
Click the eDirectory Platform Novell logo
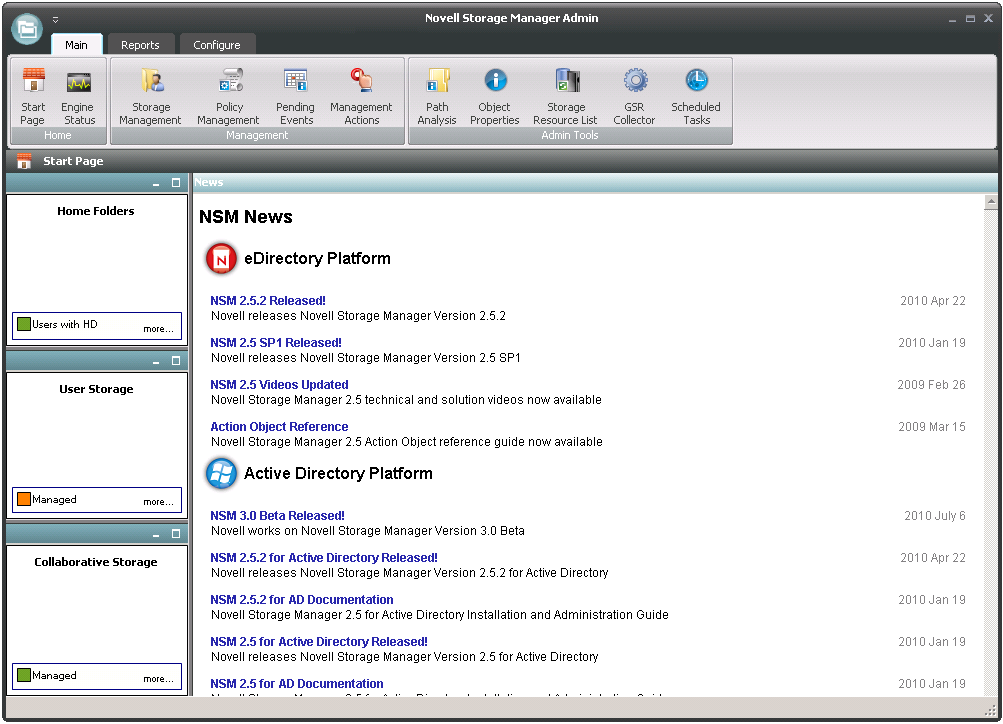[x=221, y=258]
